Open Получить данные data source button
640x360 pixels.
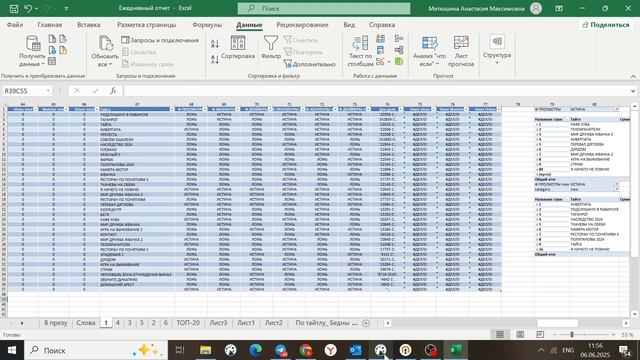32,51
